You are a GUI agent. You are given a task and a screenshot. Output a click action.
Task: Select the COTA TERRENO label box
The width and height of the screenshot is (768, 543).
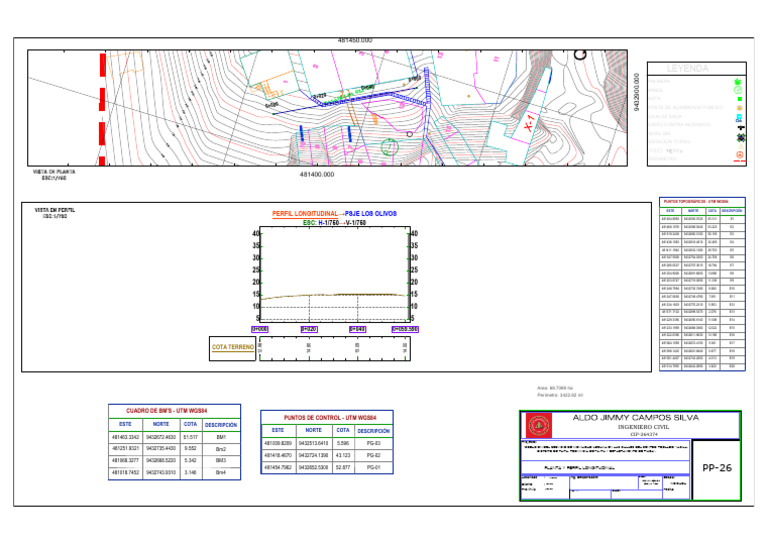coord(233,348)
